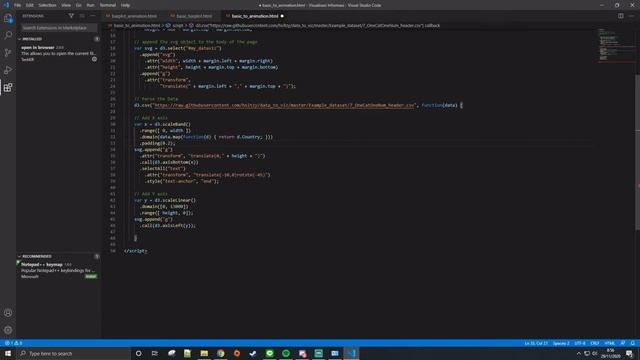Open Windows action center notifications
Viewport: 640px width, 360px height.
pyautogui.click(x=629, y=353)
